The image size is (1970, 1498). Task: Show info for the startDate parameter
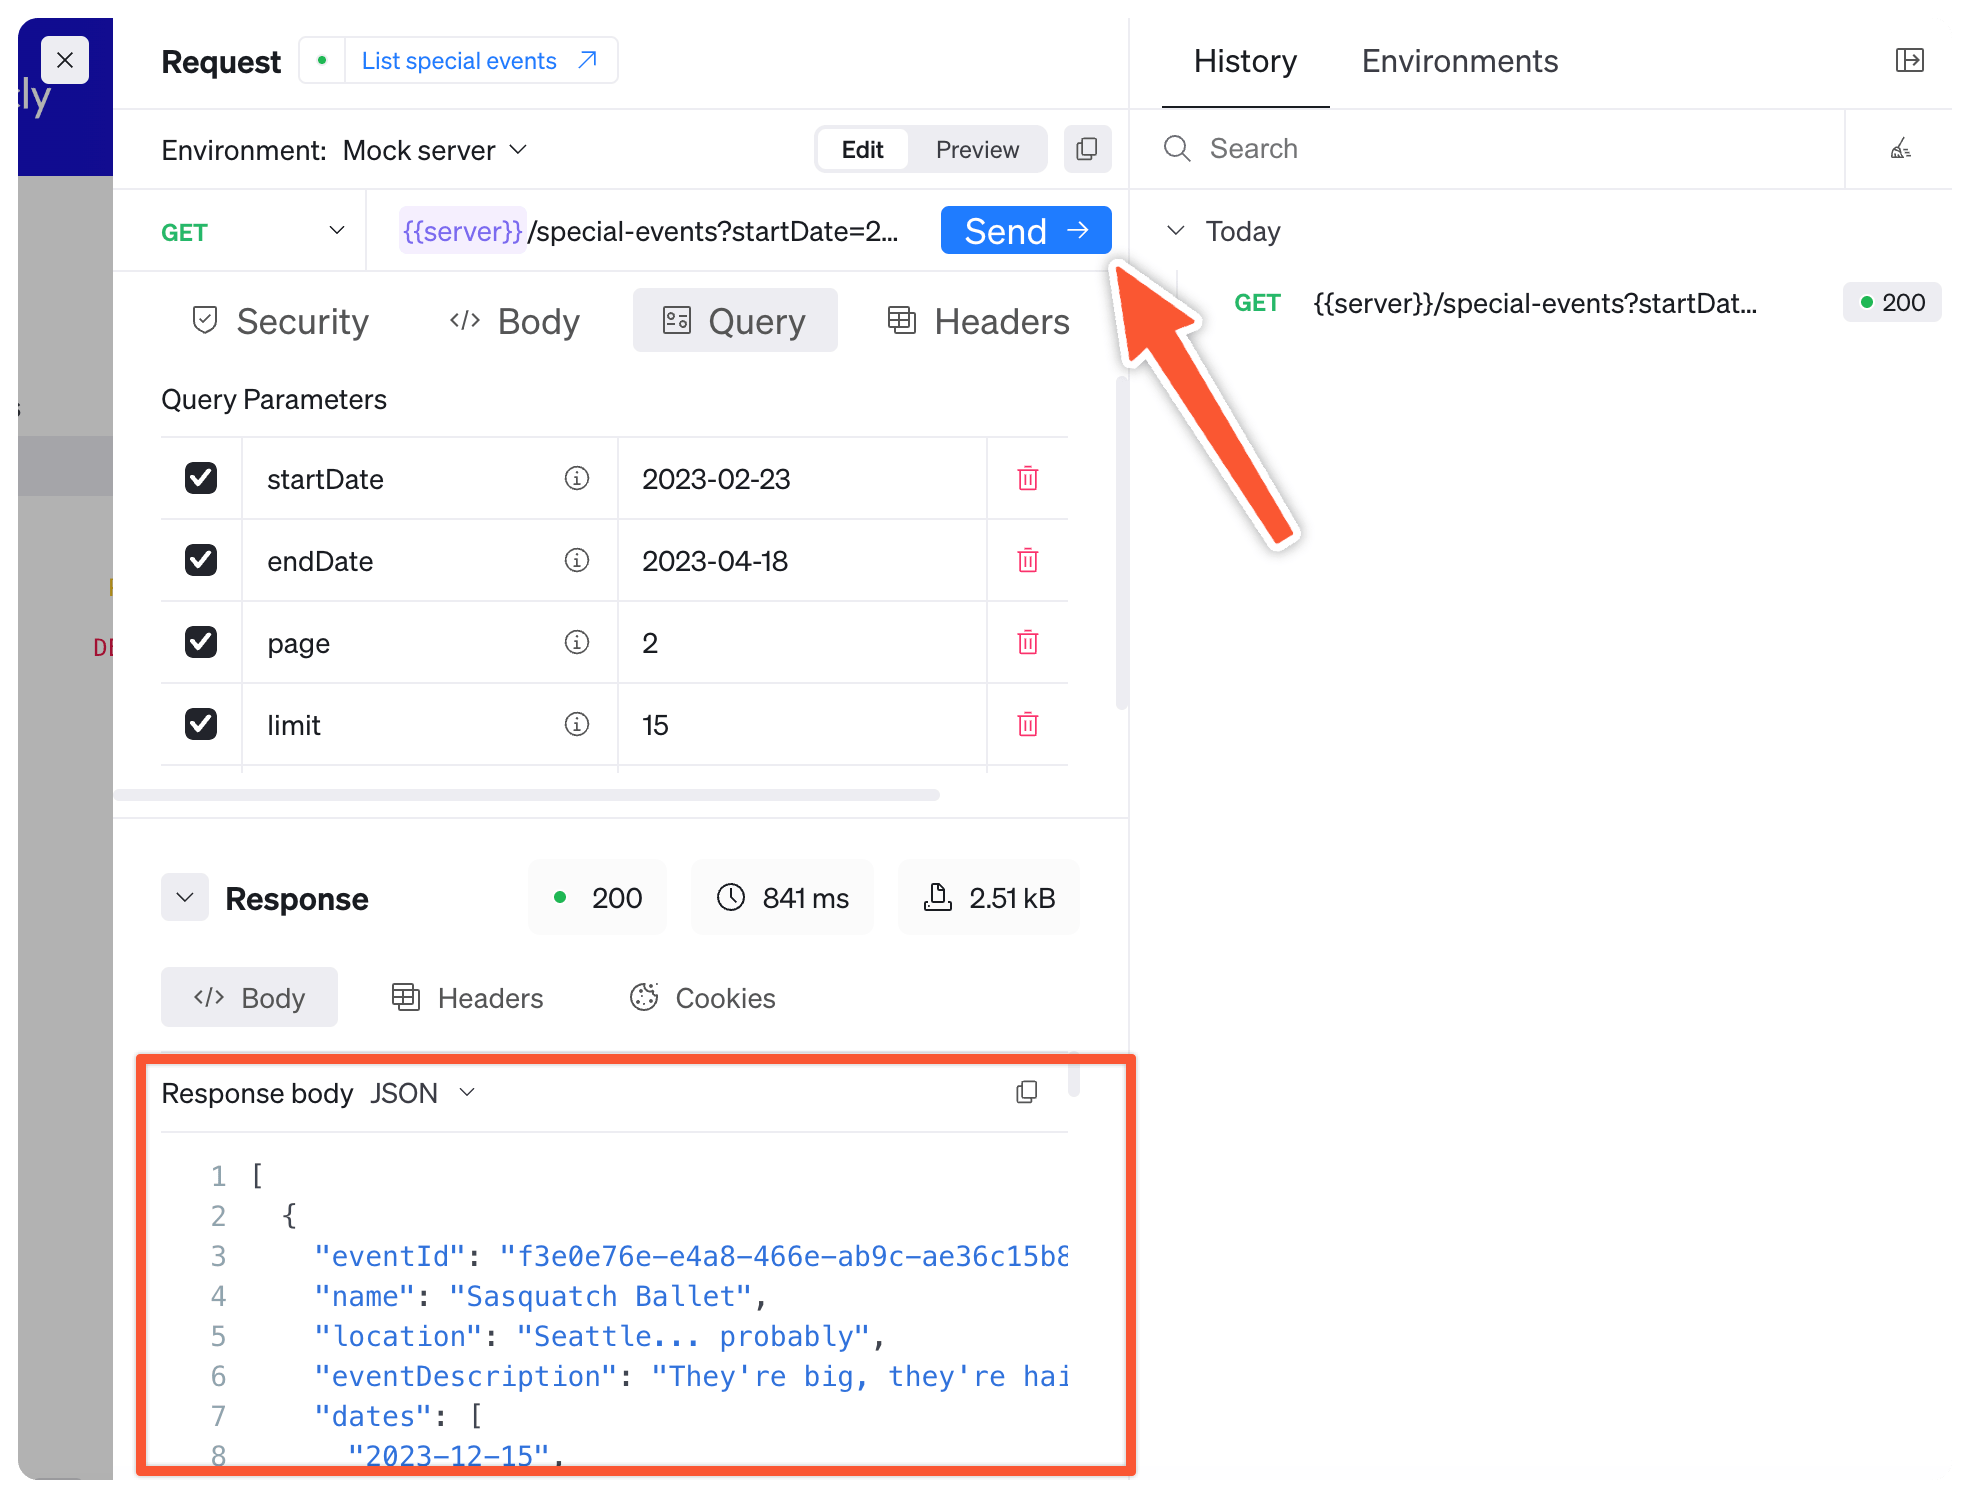tap(577, 478)
